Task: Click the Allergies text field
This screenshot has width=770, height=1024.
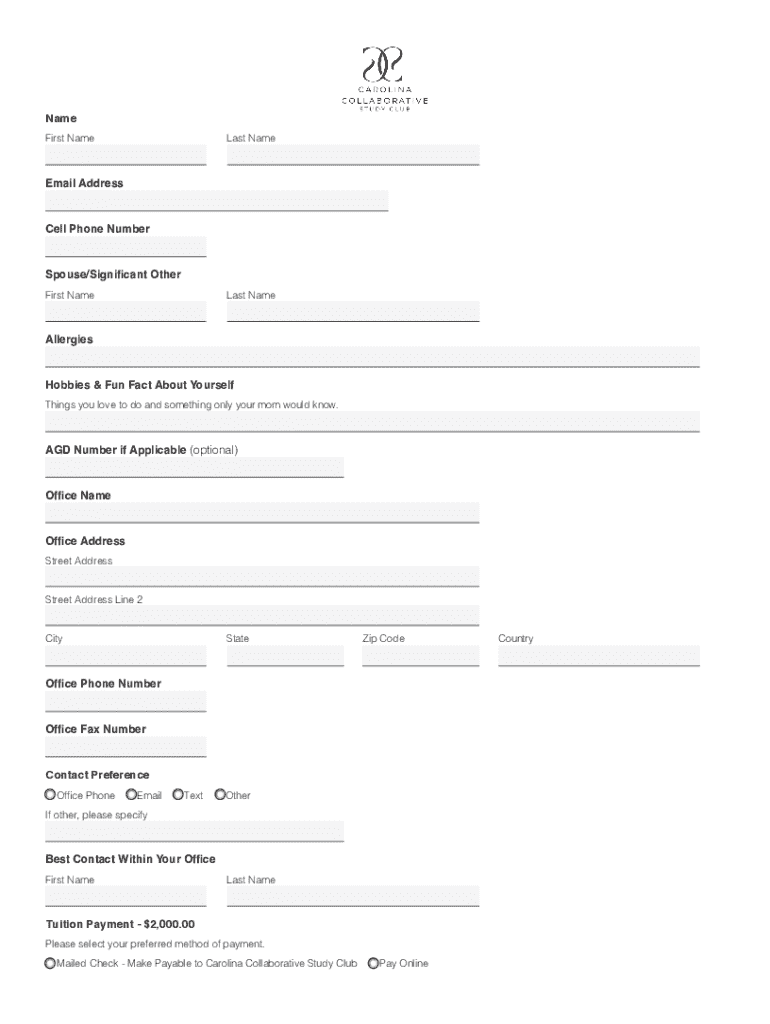Action: click(x=372, y=357)
